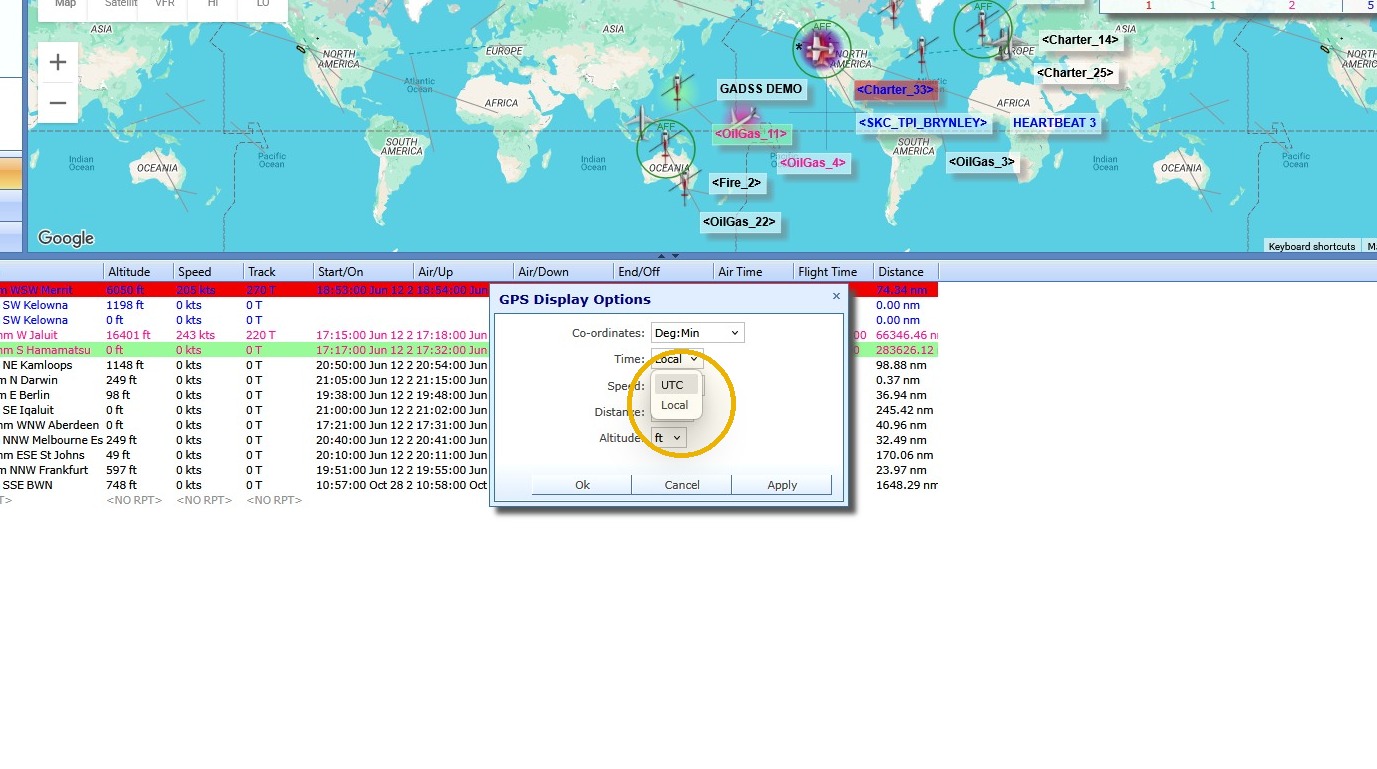Sort by the Distance column header
Screen dimensions: 1377x769
906,272
